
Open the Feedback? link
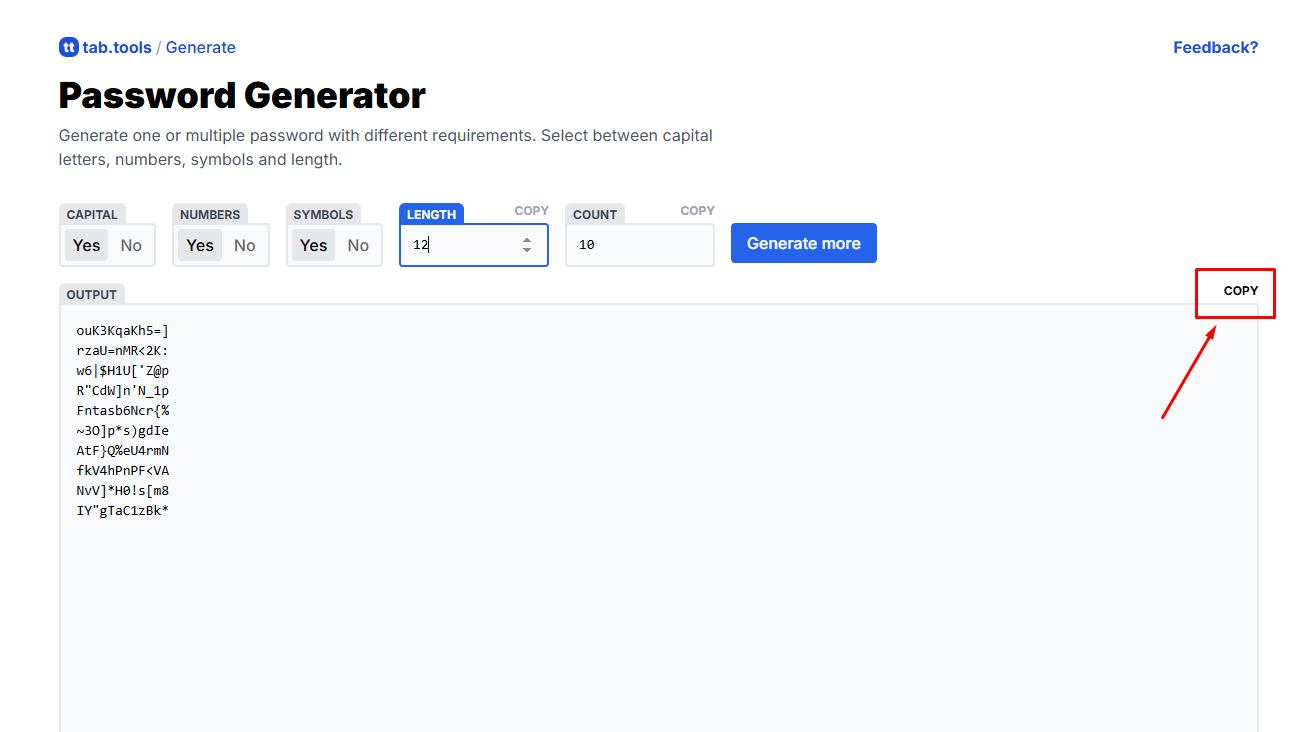pos(1215,47)
